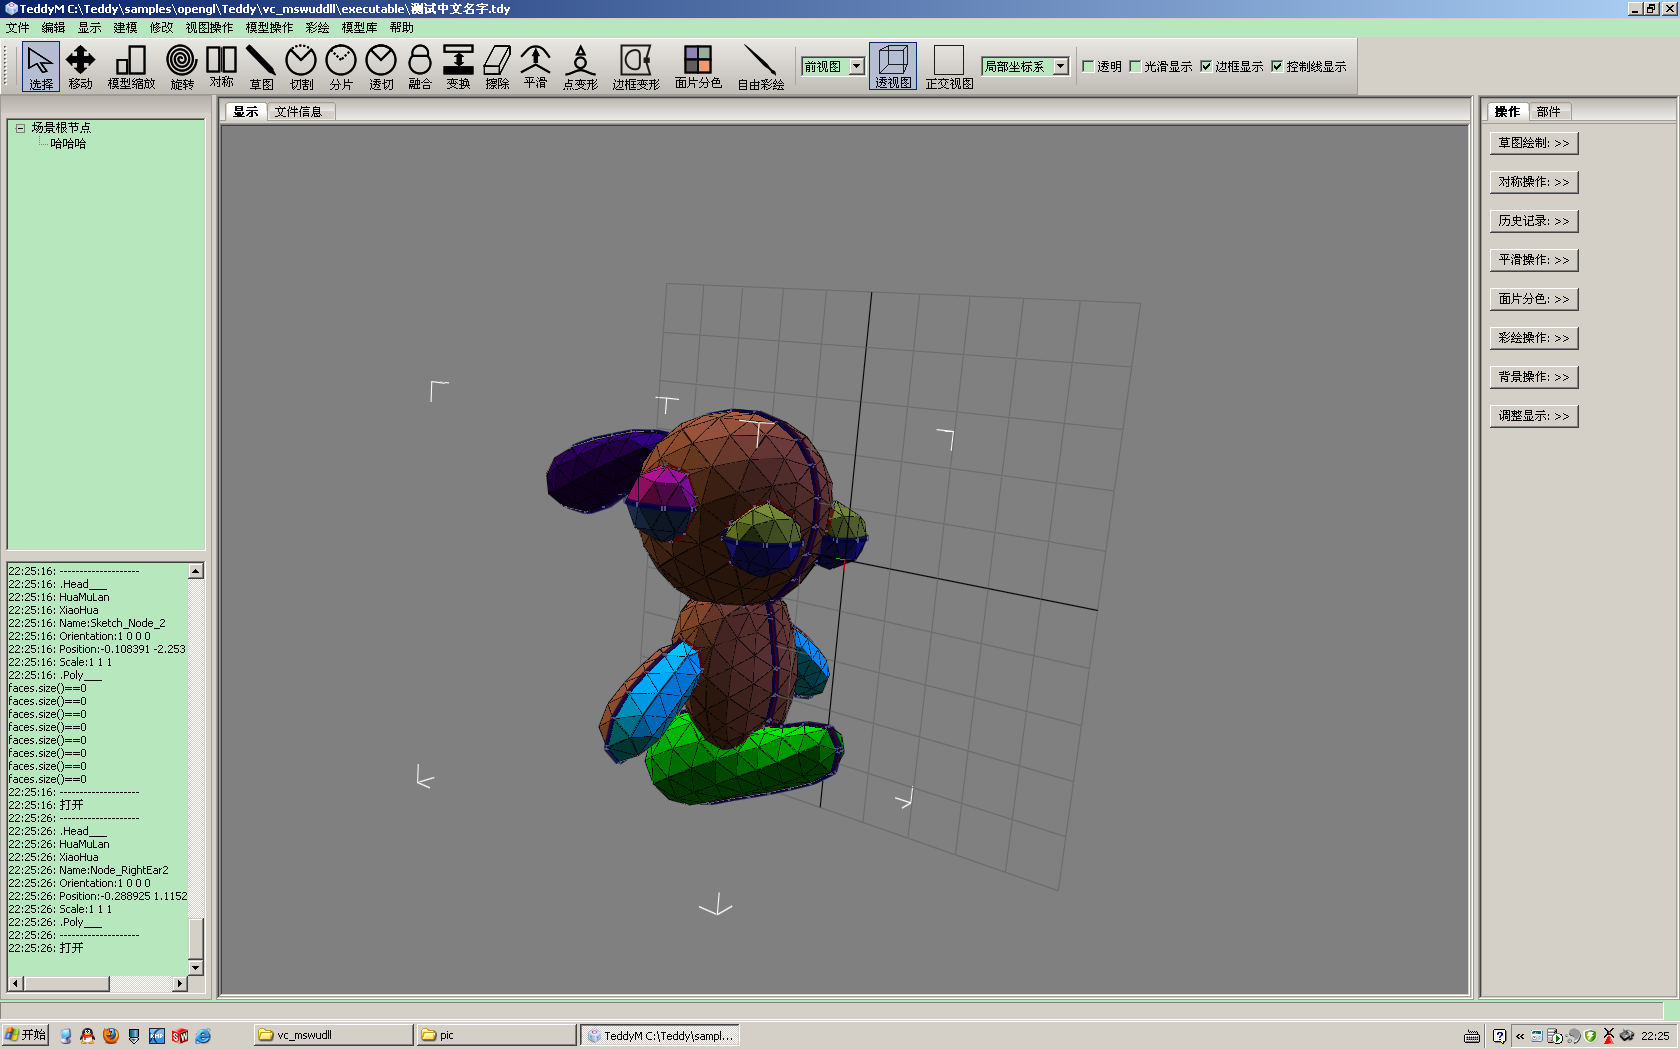This screenshot has width=1680, height=1050.
Task: Open the 文件 menu
Action: (18, 28)
